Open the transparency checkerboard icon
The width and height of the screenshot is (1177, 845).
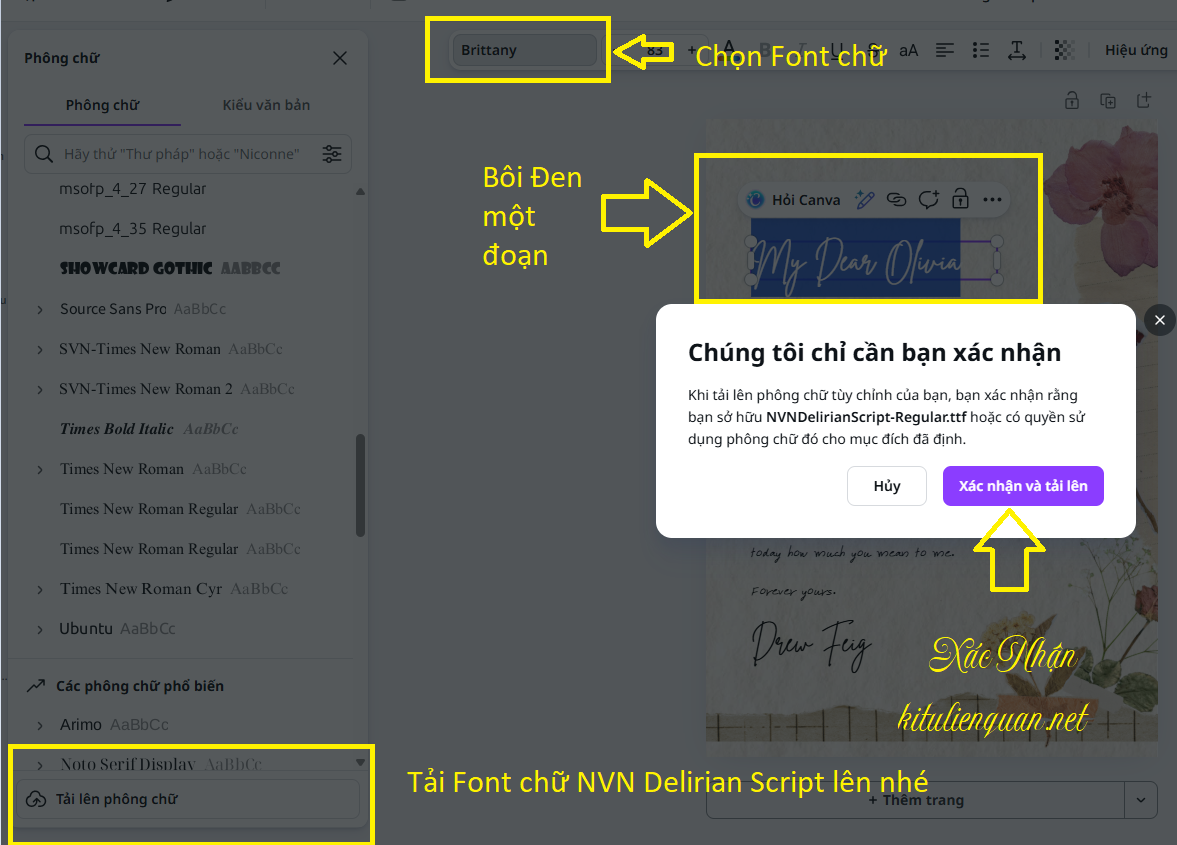point(1064,50)
